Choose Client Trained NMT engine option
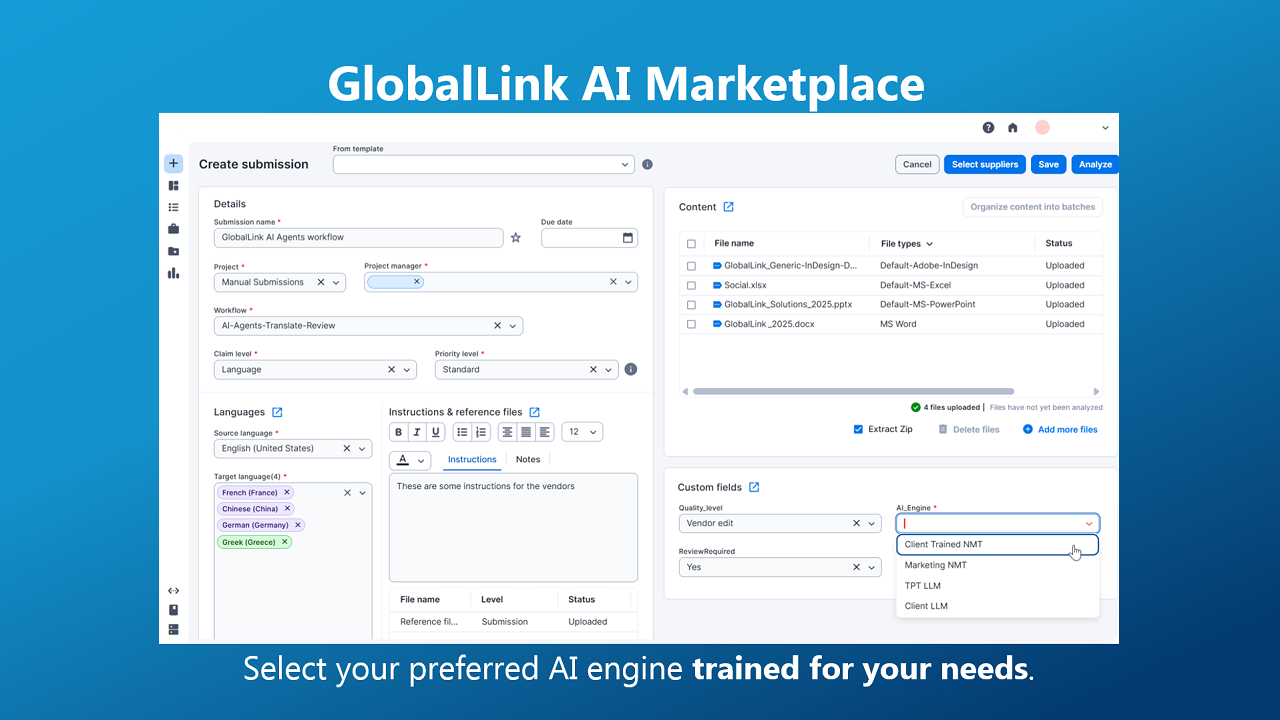The height and width of the screenshot is (720, 1280). 998,544
